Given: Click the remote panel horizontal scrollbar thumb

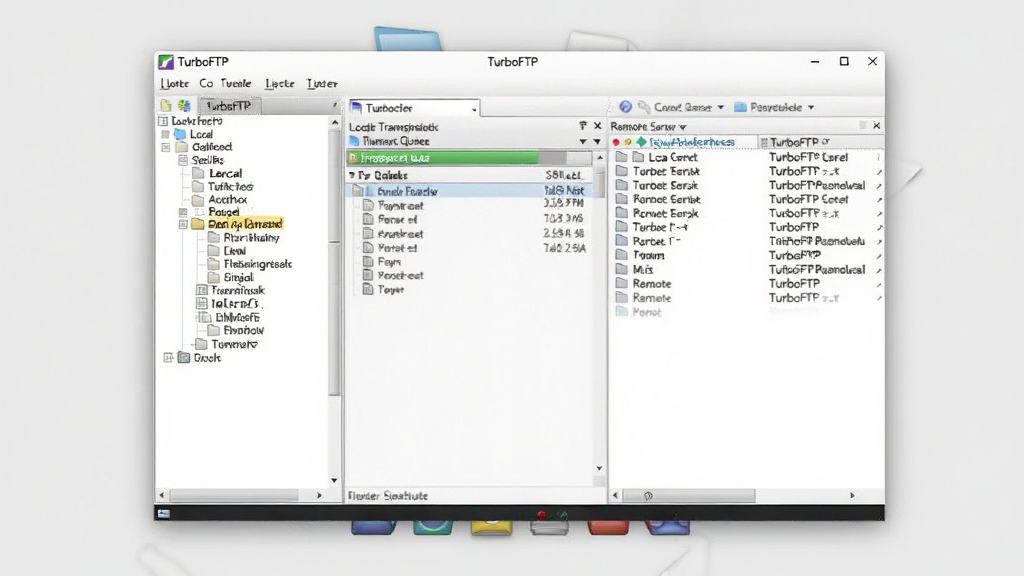Looking at the screenshot, I should (x=688, y=496).
